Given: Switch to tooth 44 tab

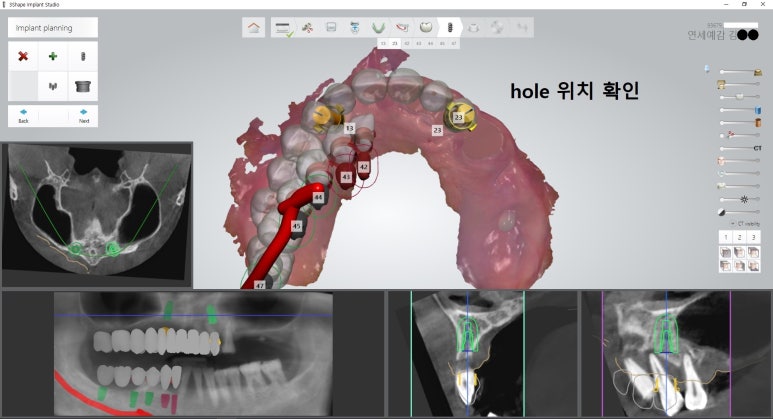Looking at the screenshot, I should [430, 43].
